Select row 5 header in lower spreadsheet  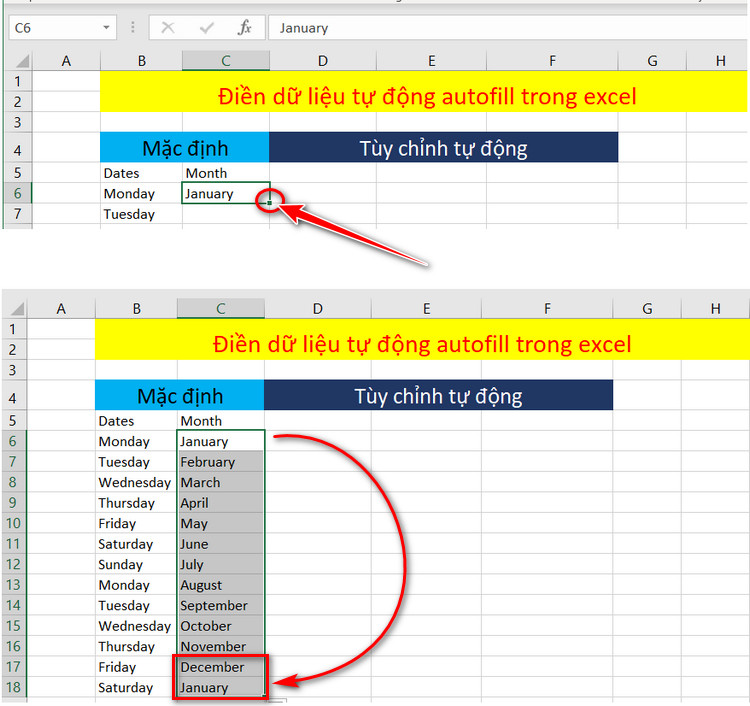[x=13, y=420]
